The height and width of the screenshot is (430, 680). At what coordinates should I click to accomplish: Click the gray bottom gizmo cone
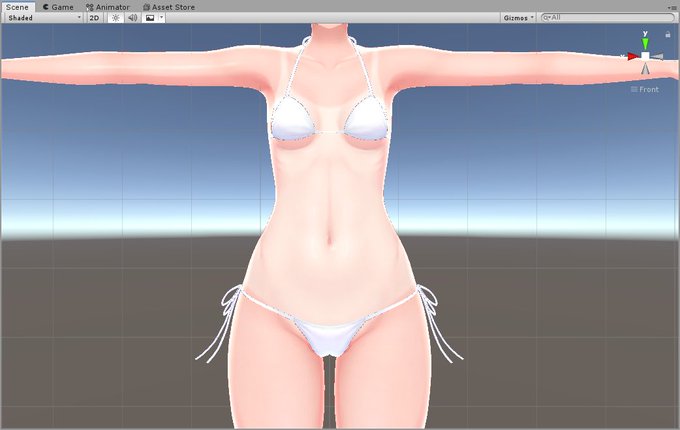pos(646,68)
